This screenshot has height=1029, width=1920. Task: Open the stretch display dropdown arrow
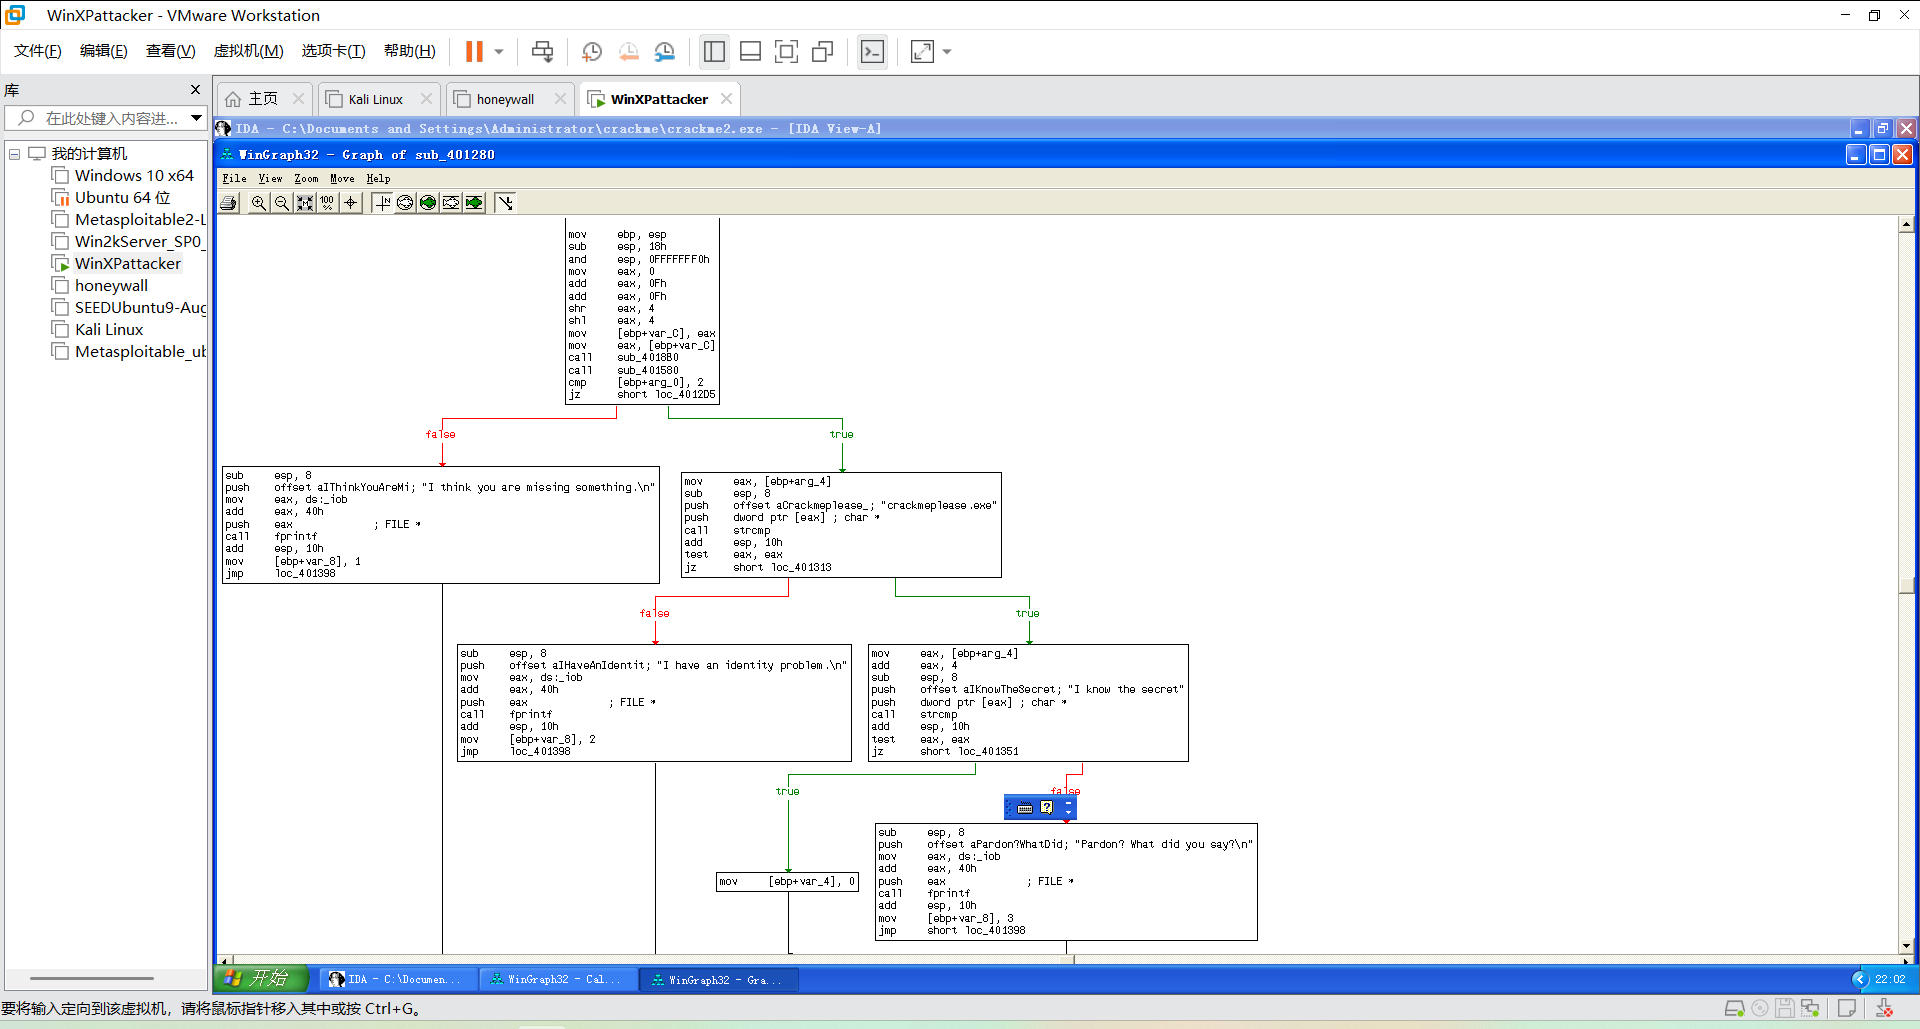pyautogui.click(x=947, y=51)
